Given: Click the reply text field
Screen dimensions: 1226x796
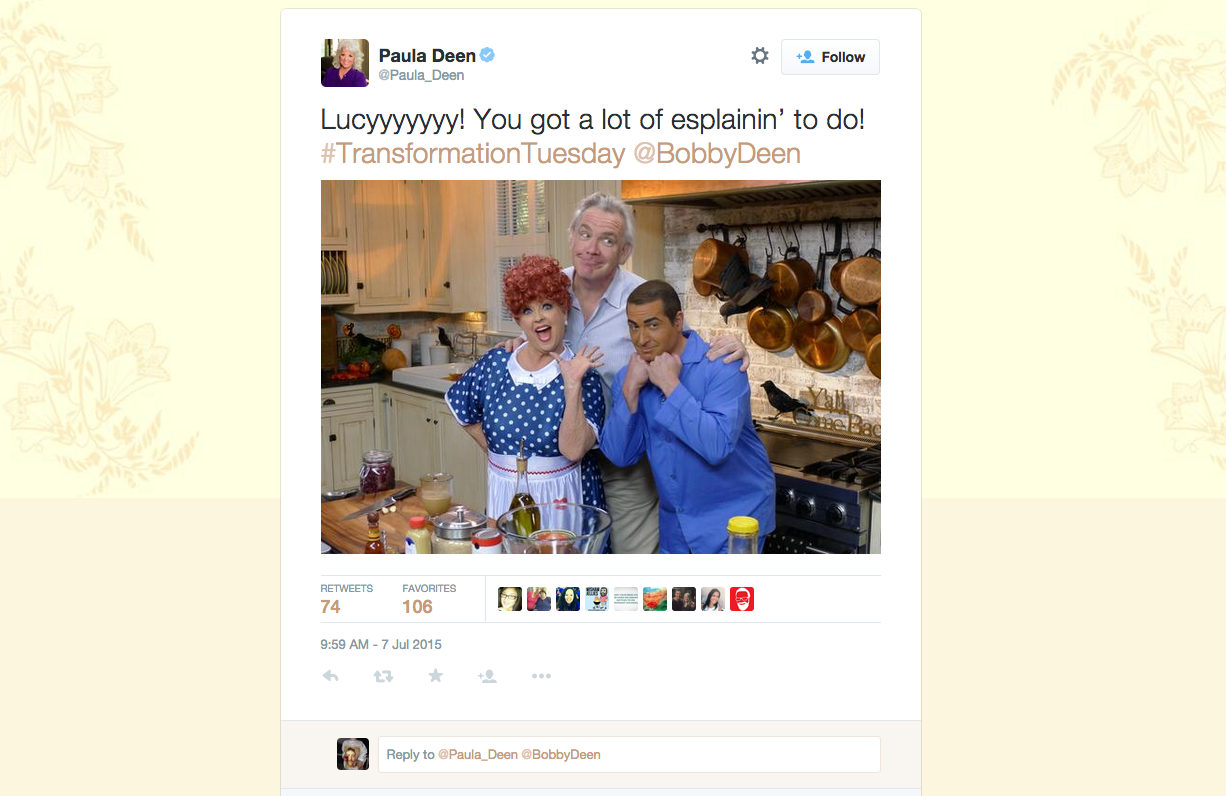Looking at the screenshot, I should (x=629, y=754).
